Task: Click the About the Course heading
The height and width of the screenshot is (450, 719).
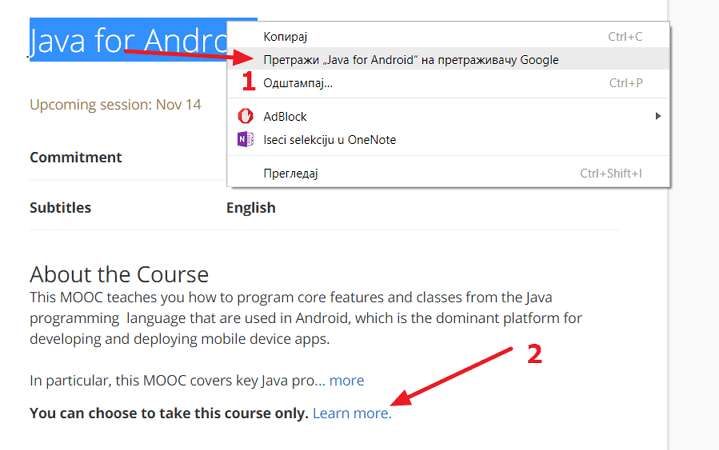Action: click(x=119, y=274)
